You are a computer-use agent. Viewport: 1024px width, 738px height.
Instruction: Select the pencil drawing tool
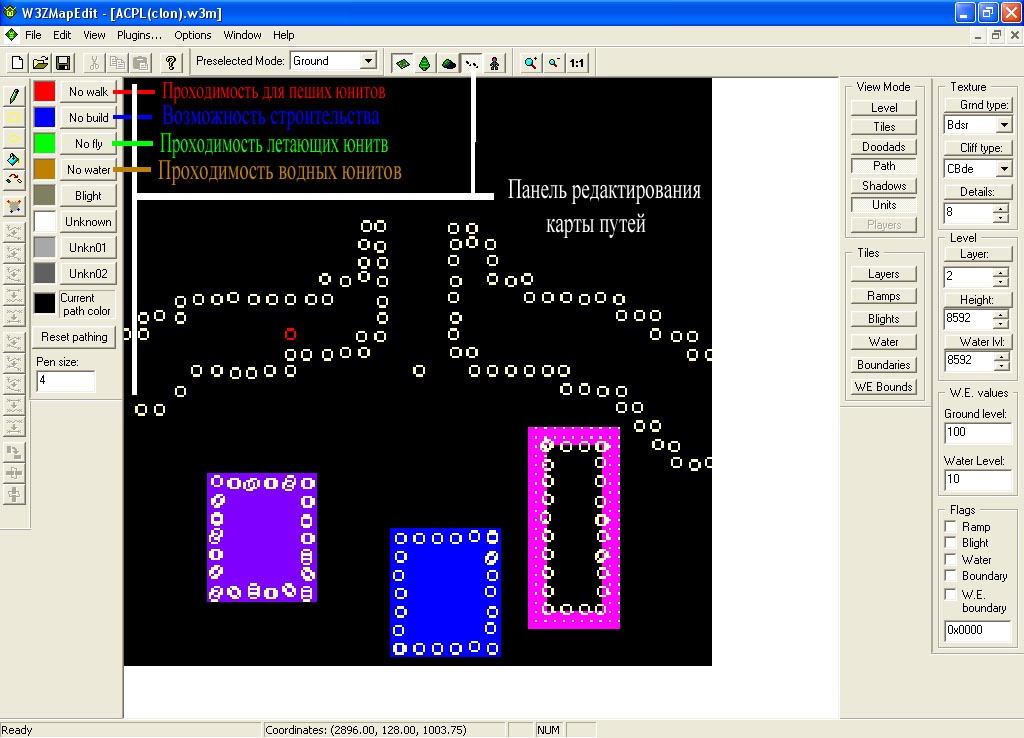click(x=14, y=96)
